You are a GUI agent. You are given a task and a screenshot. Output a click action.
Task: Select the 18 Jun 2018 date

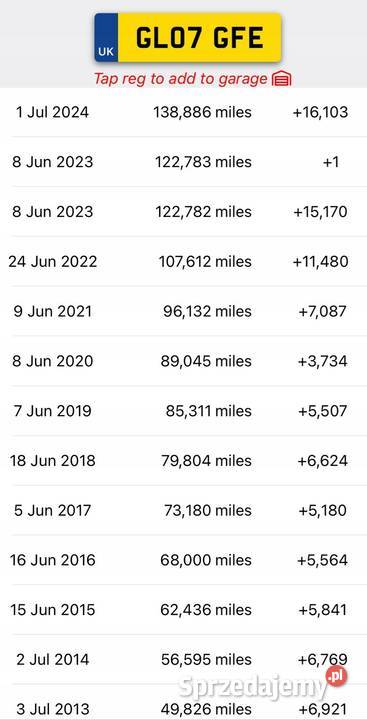pyautogui.click(x=53, y=461)
